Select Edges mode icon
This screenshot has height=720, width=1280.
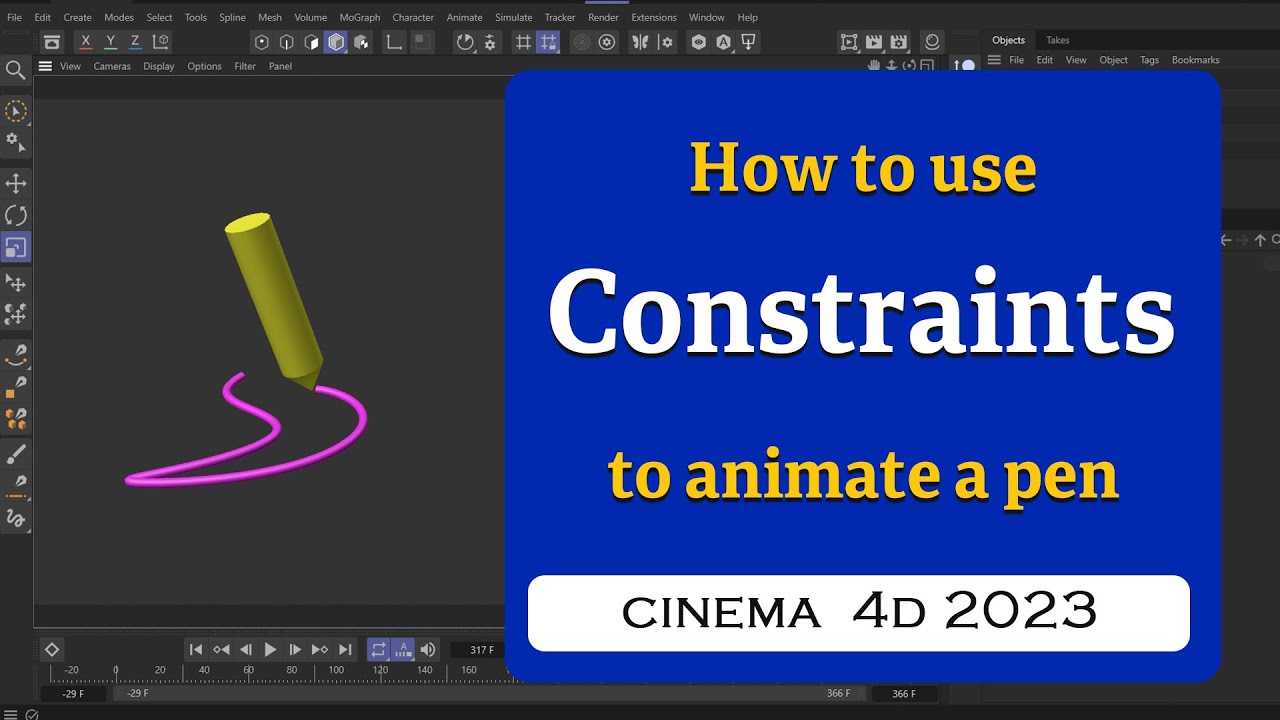coord(287,42)
